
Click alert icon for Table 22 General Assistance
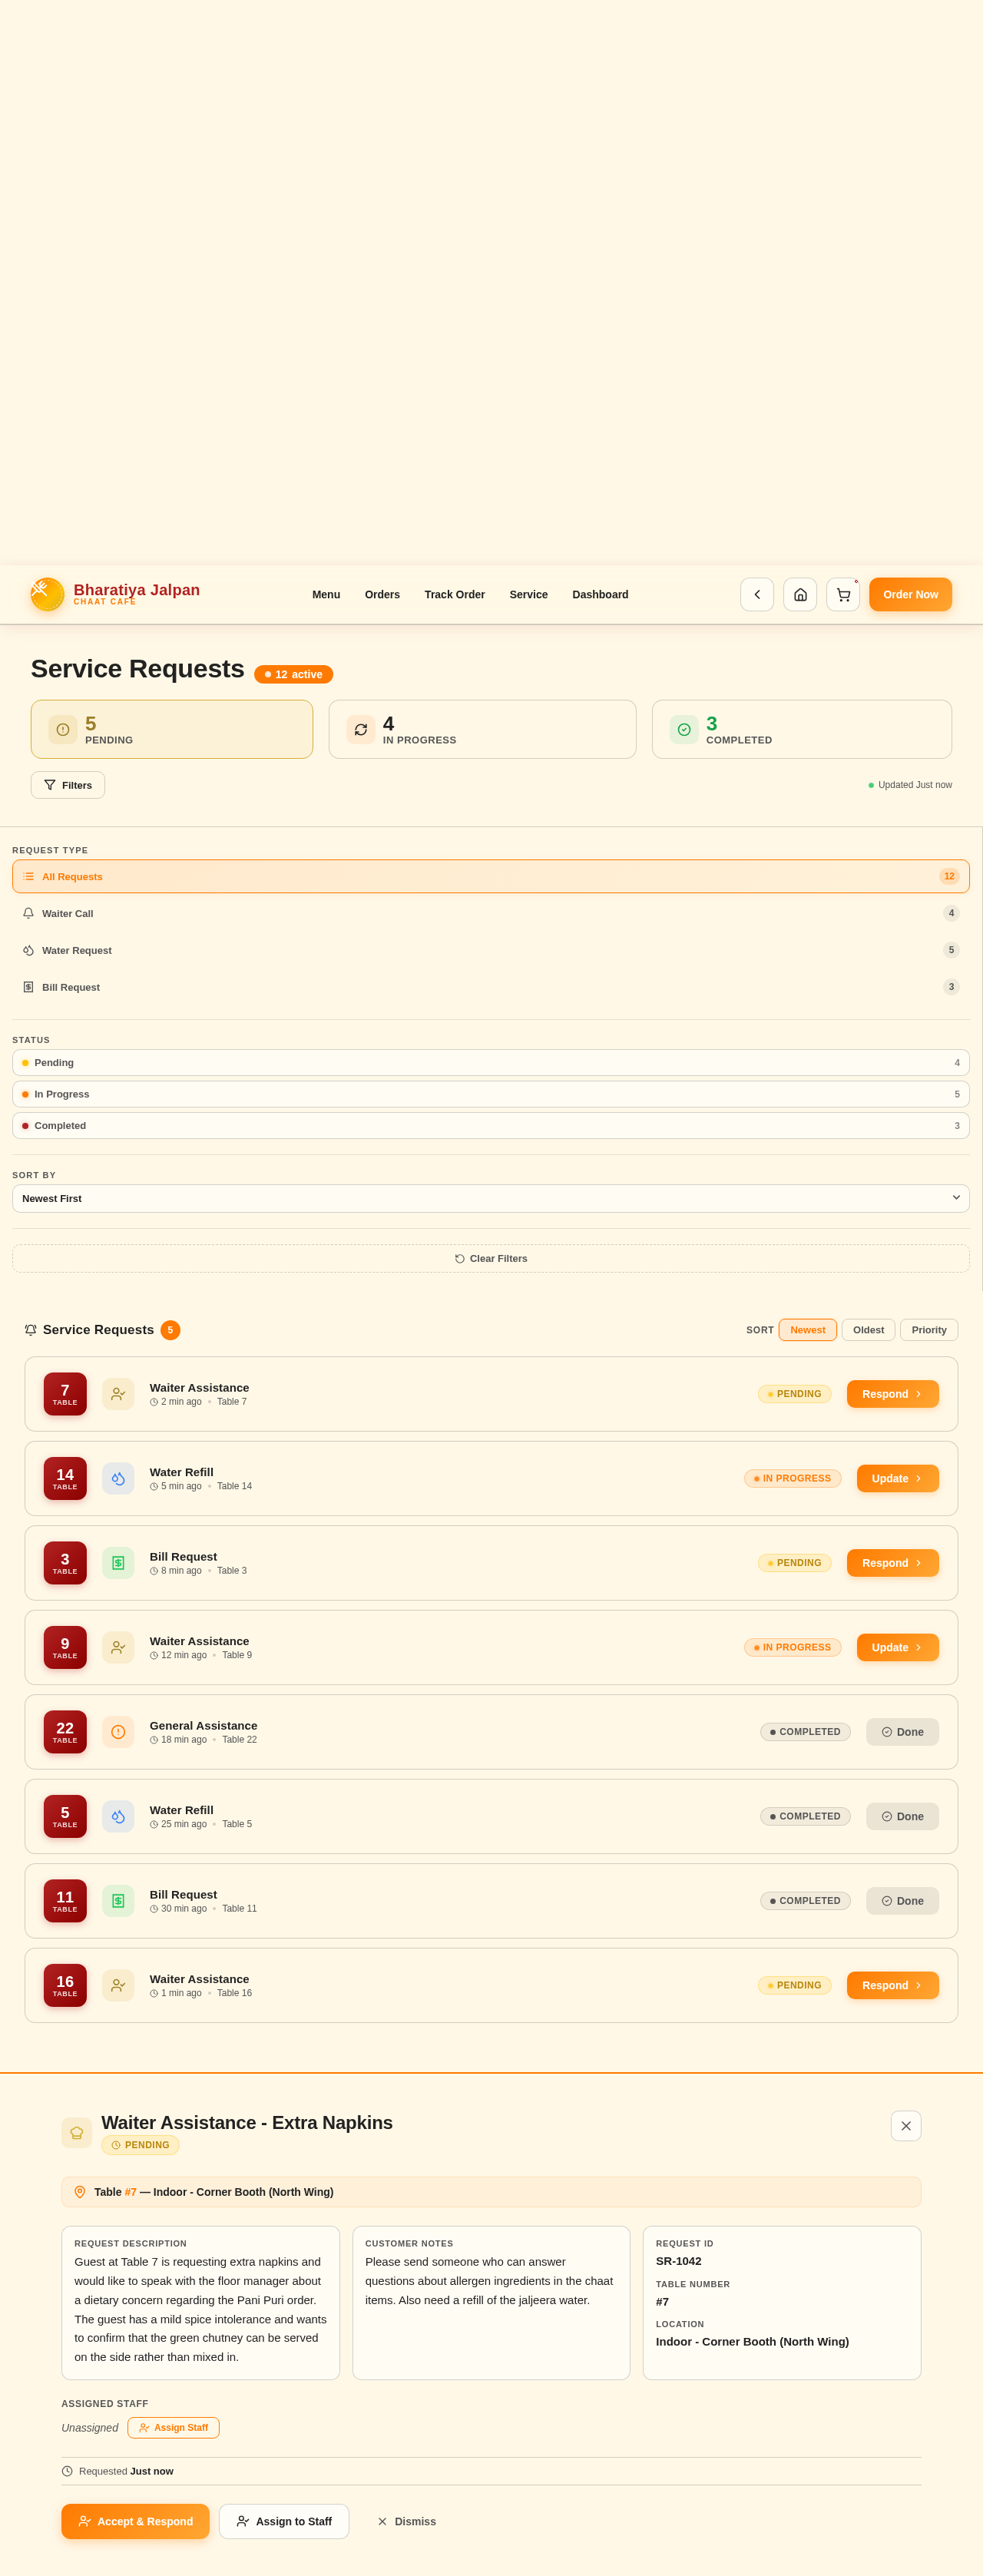click(x=118, y=1731)
